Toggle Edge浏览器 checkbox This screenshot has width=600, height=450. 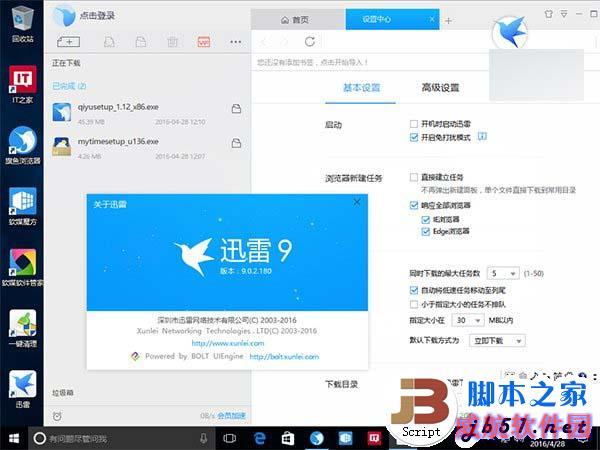[x=425, y=232]
